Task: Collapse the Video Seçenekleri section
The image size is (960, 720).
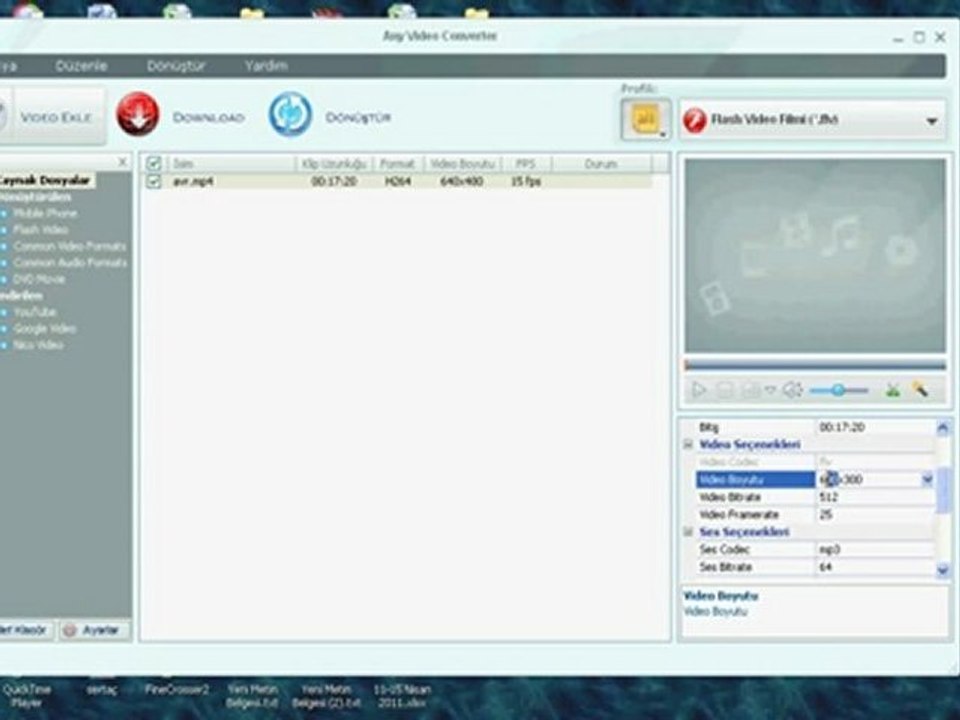Action: pos(688,444)
